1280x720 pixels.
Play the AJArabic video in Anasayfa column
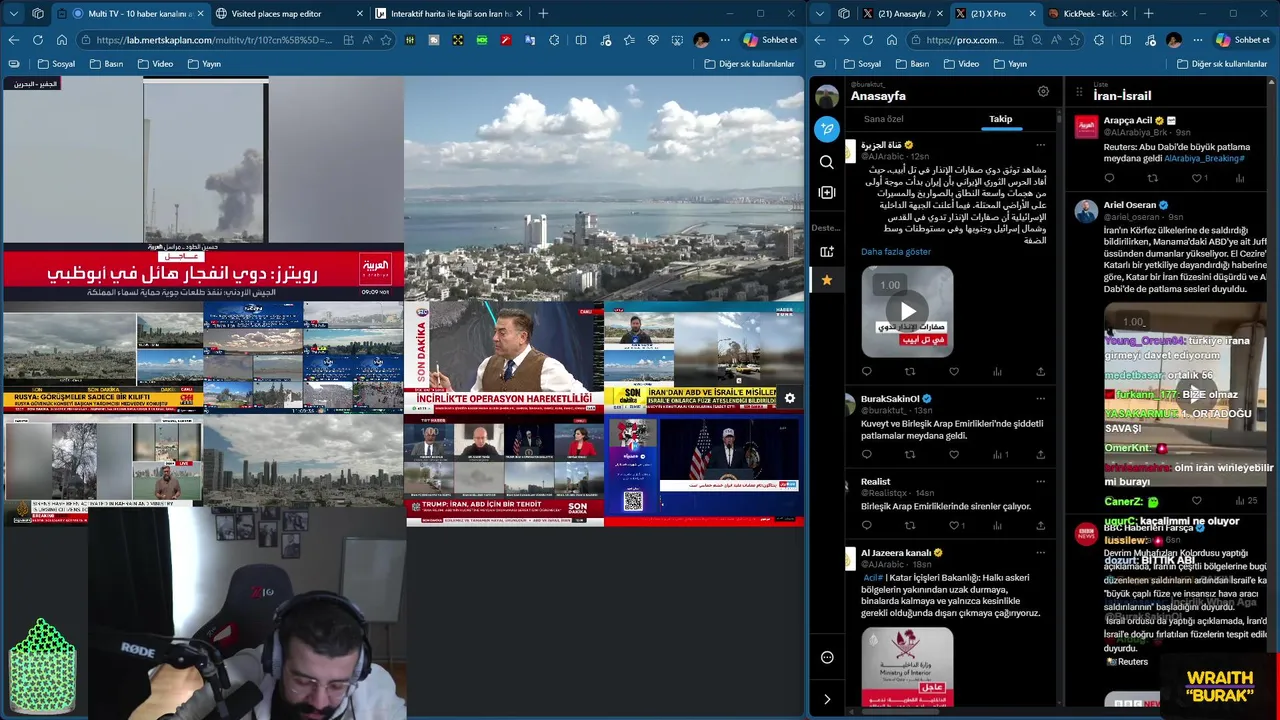pyautogui.click(x=907, y=312)
